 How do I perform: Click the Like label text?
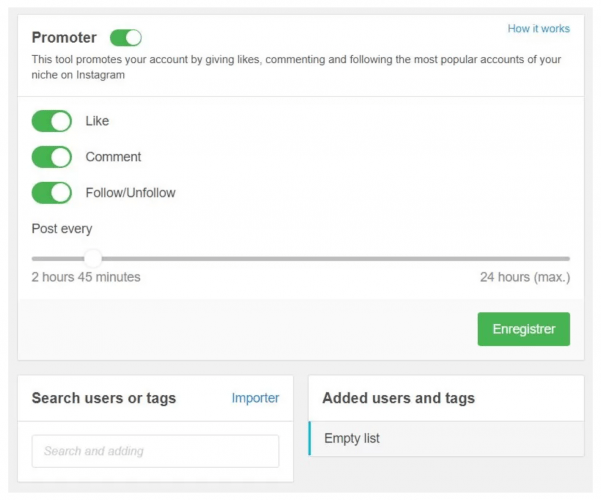click(x=98, y=121)
